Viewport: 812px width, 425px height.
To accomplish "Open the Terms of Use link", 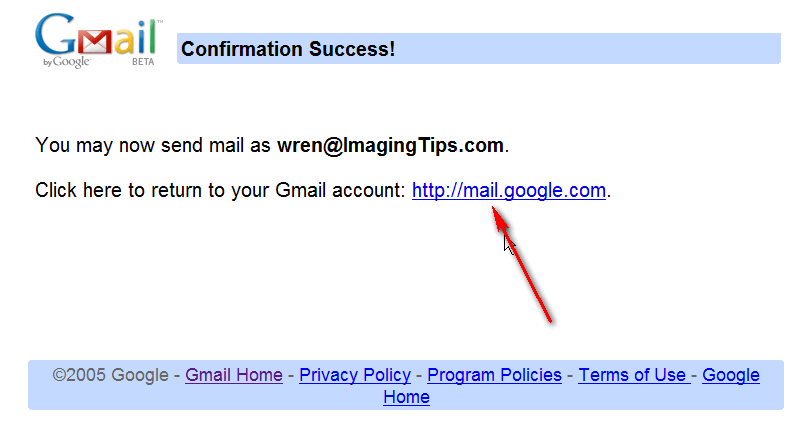I will (633, 375).
